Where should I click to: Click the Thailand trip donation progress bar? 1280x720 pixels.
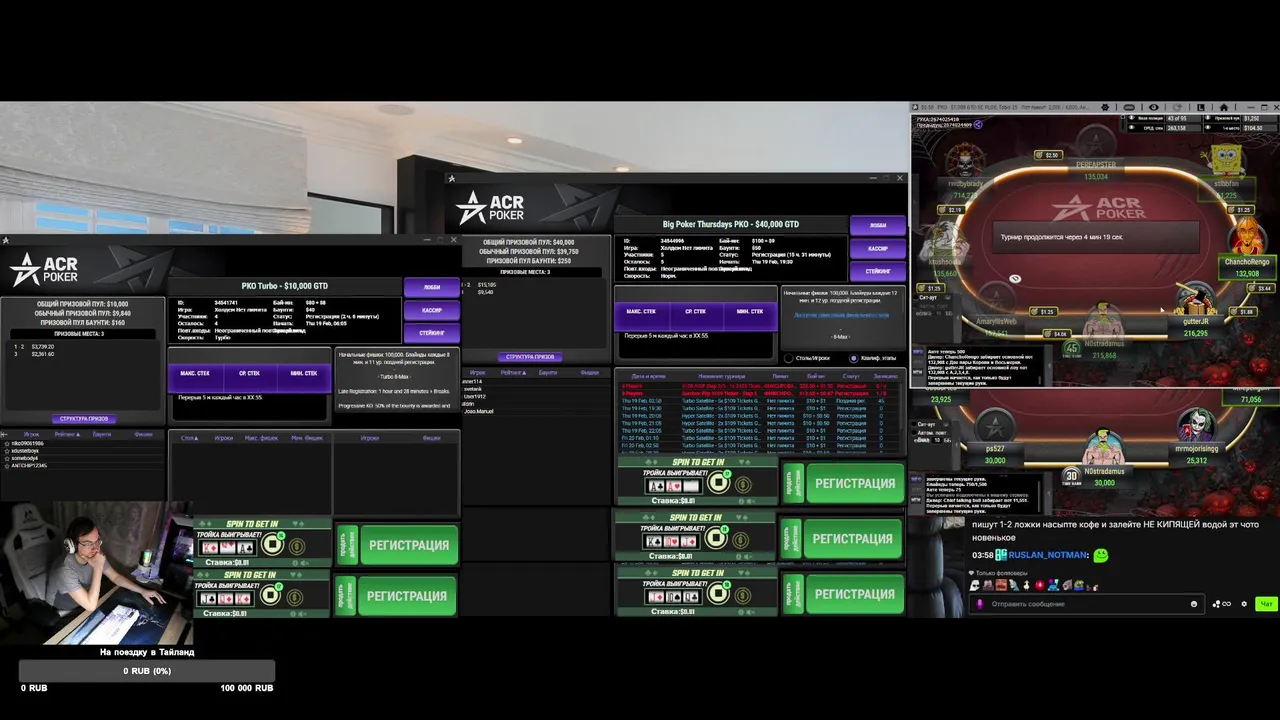[x=147, y=671]
